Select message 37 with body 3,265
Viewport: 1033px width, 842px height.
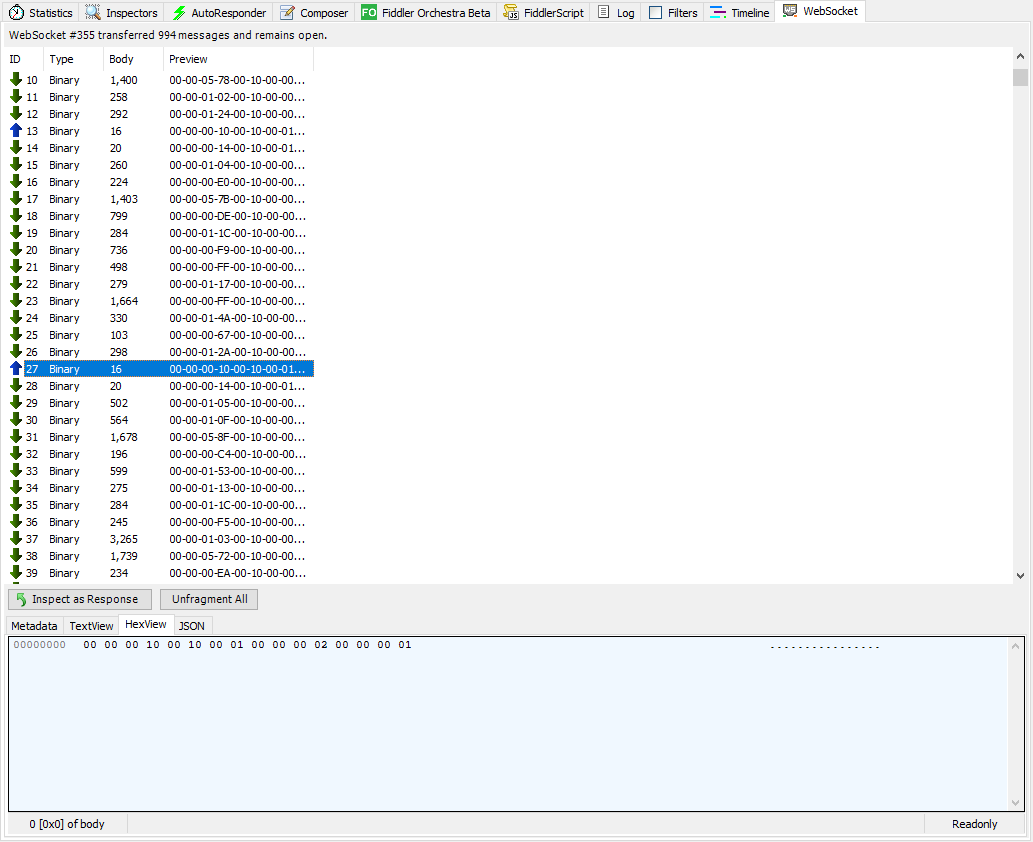[x=124, y=539]
